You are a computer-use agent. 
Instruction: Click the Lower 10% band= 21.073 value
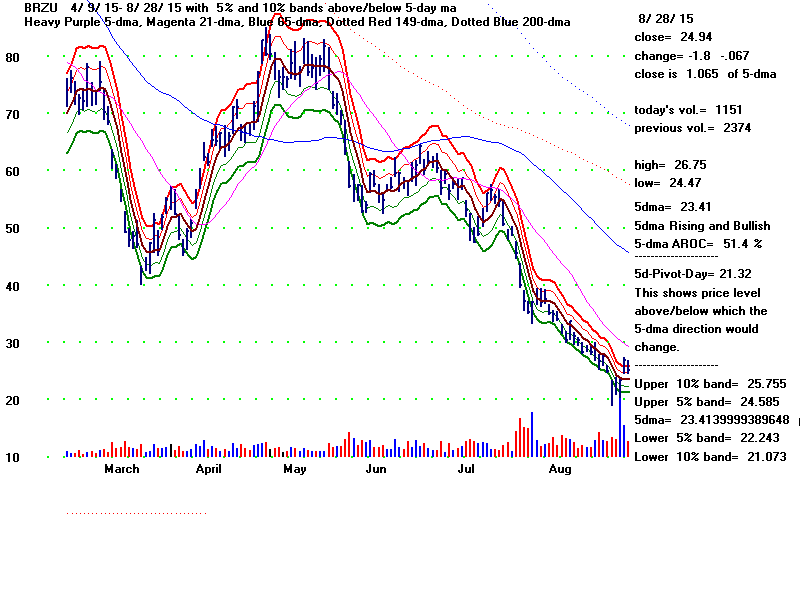(x=705, y=457)
